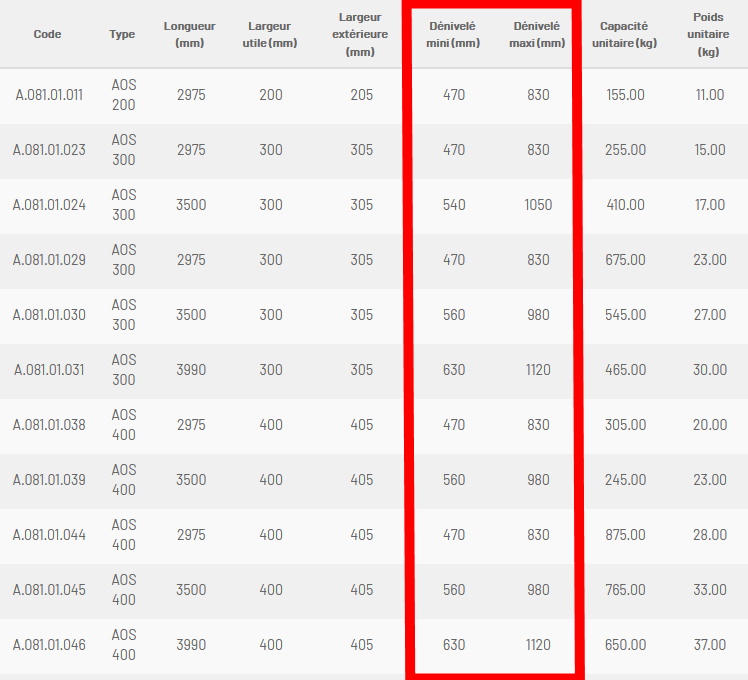Click capacity value 245.00
Screen dimensions: 748x680
pyautogui.click(x=625, y=480)
